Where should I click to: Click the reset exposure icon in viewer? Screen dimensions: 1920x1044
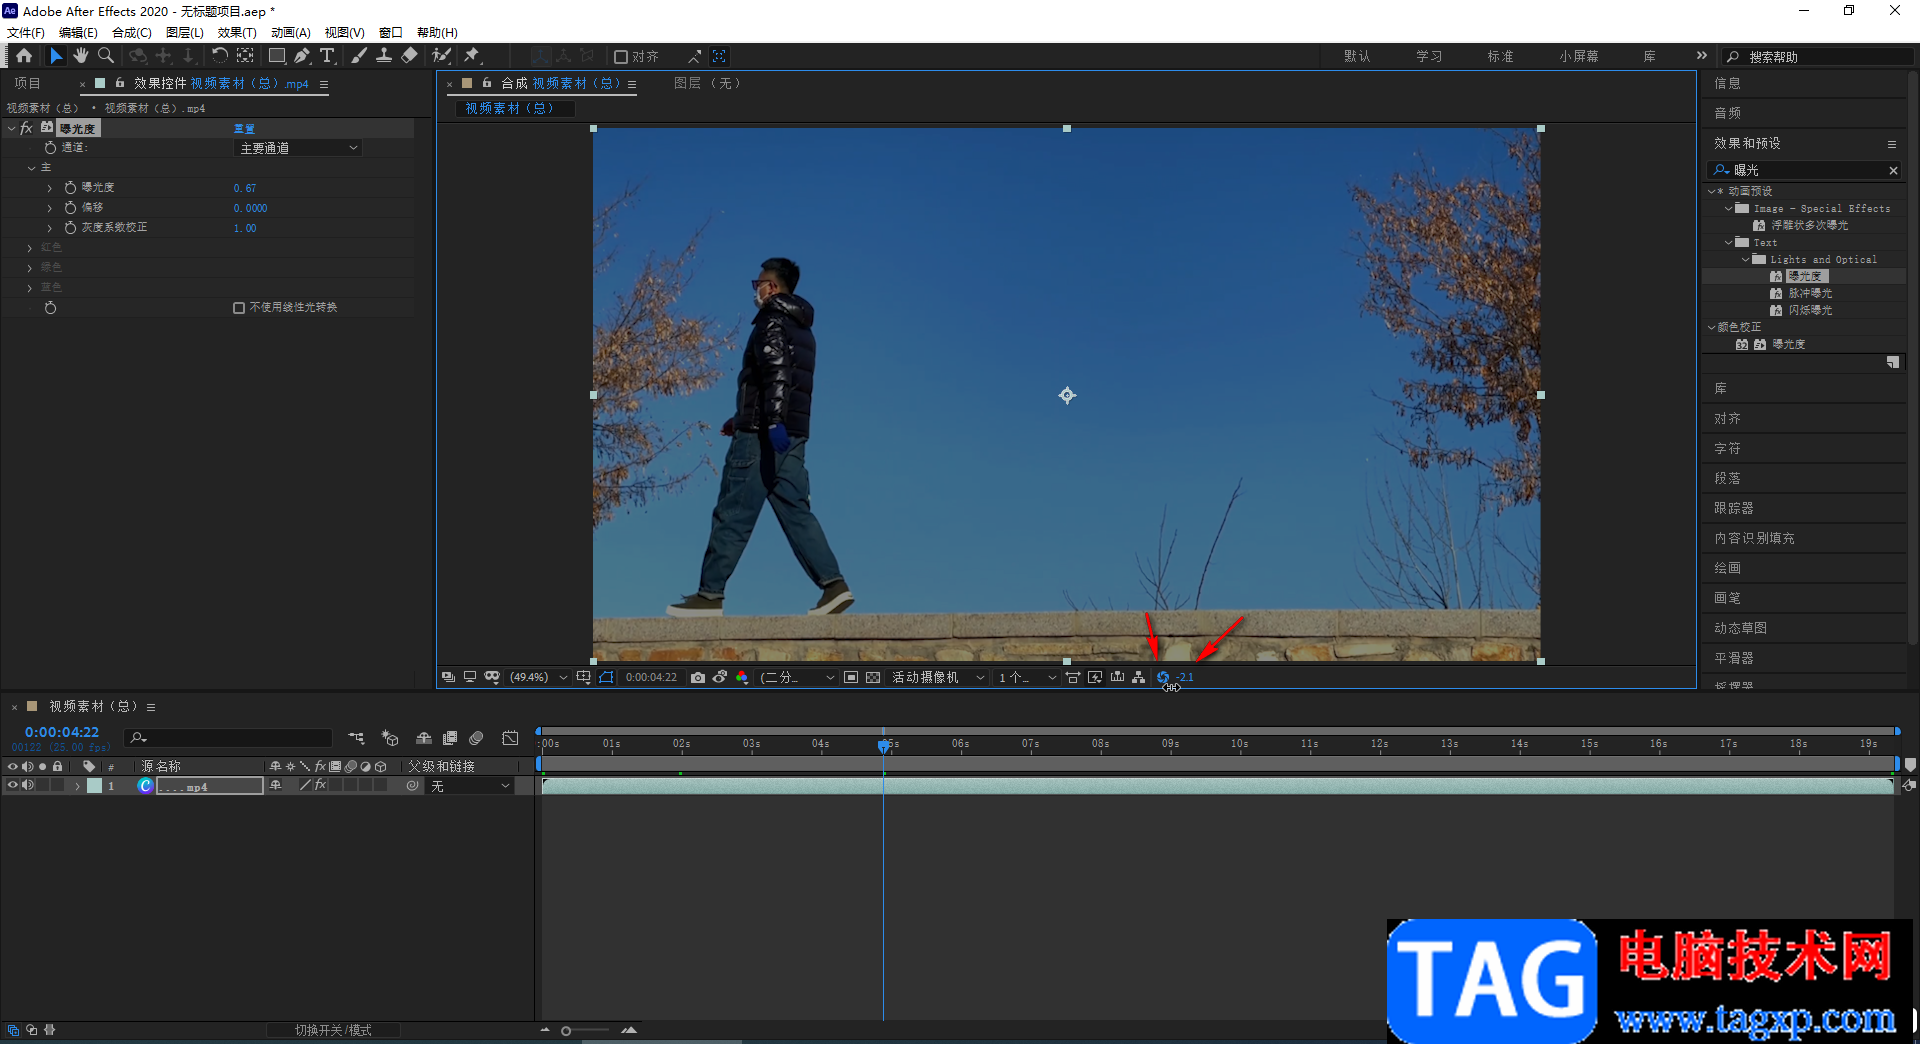[1163, 677]
